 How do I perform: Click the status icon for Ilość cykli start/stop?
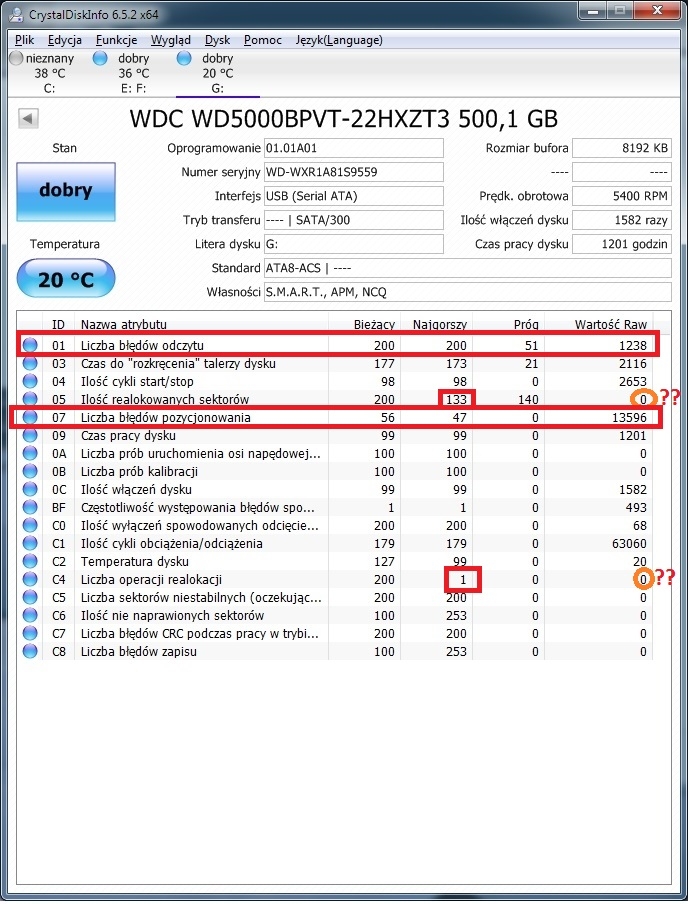(30, 381)
